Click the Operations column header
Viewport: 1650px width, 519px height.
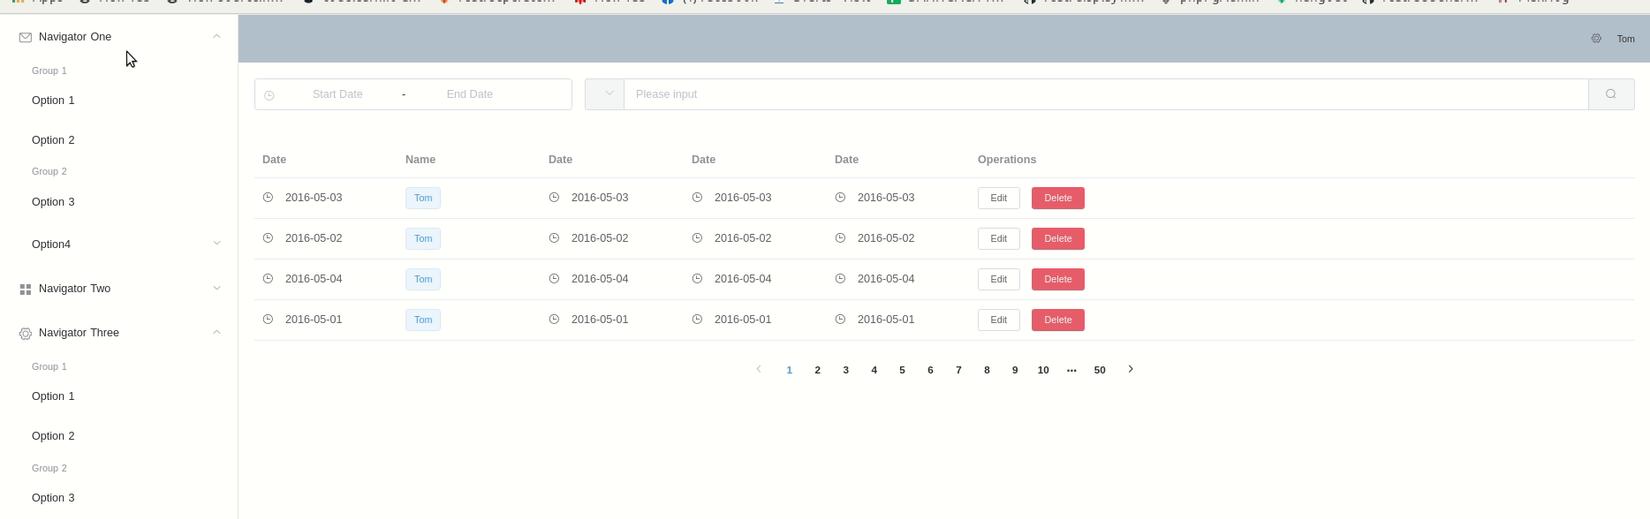tap(1007, 159)
